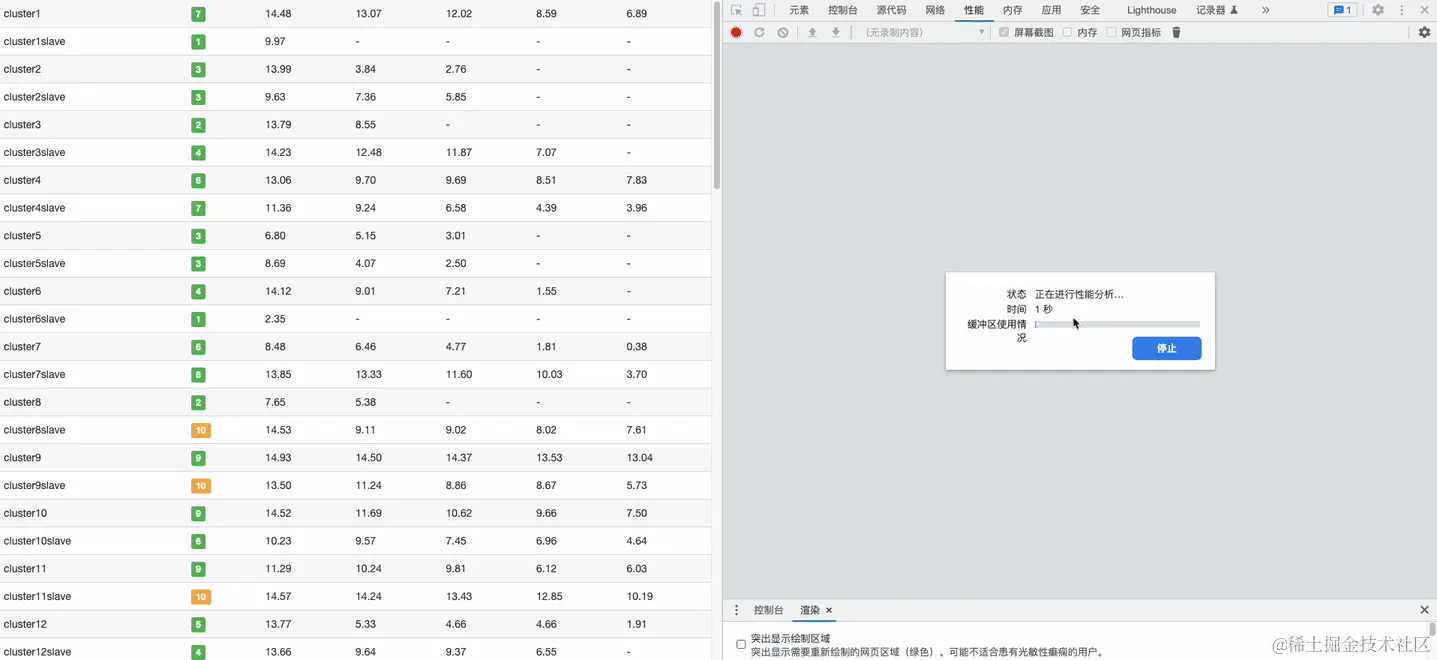Toggle the device toolbar emulation icon
Screen dimensions: 1437x660
(x=757, y=9)
